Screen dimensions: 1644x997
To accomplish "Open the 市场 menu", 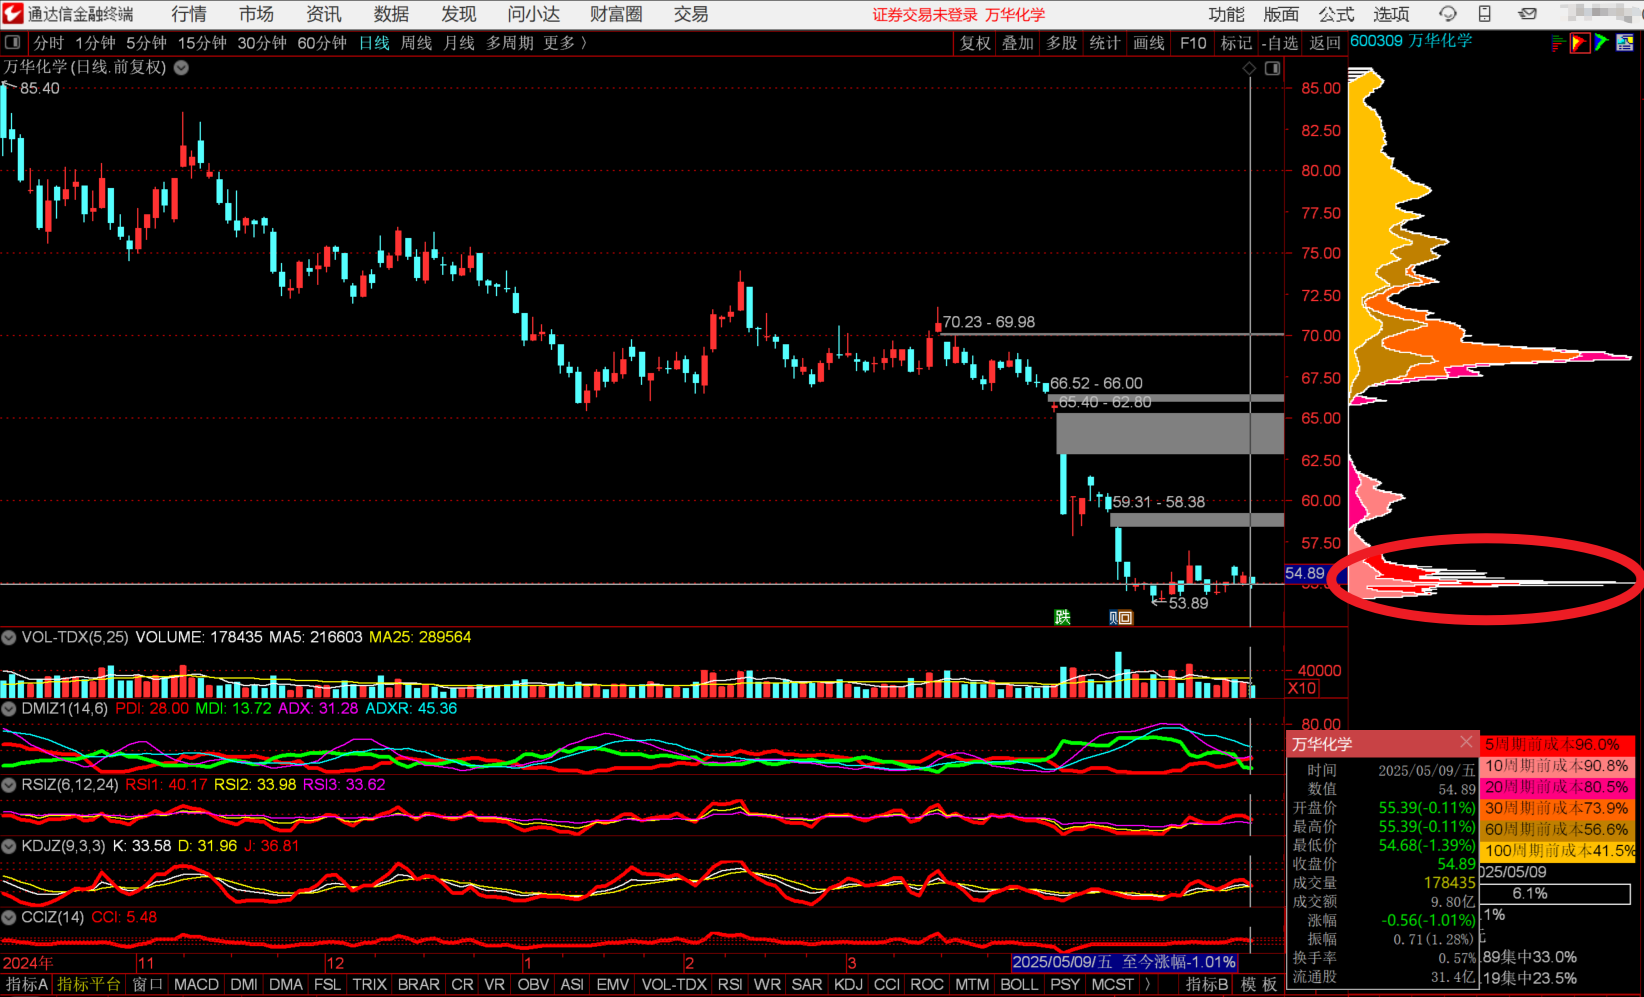I will 256,14.
